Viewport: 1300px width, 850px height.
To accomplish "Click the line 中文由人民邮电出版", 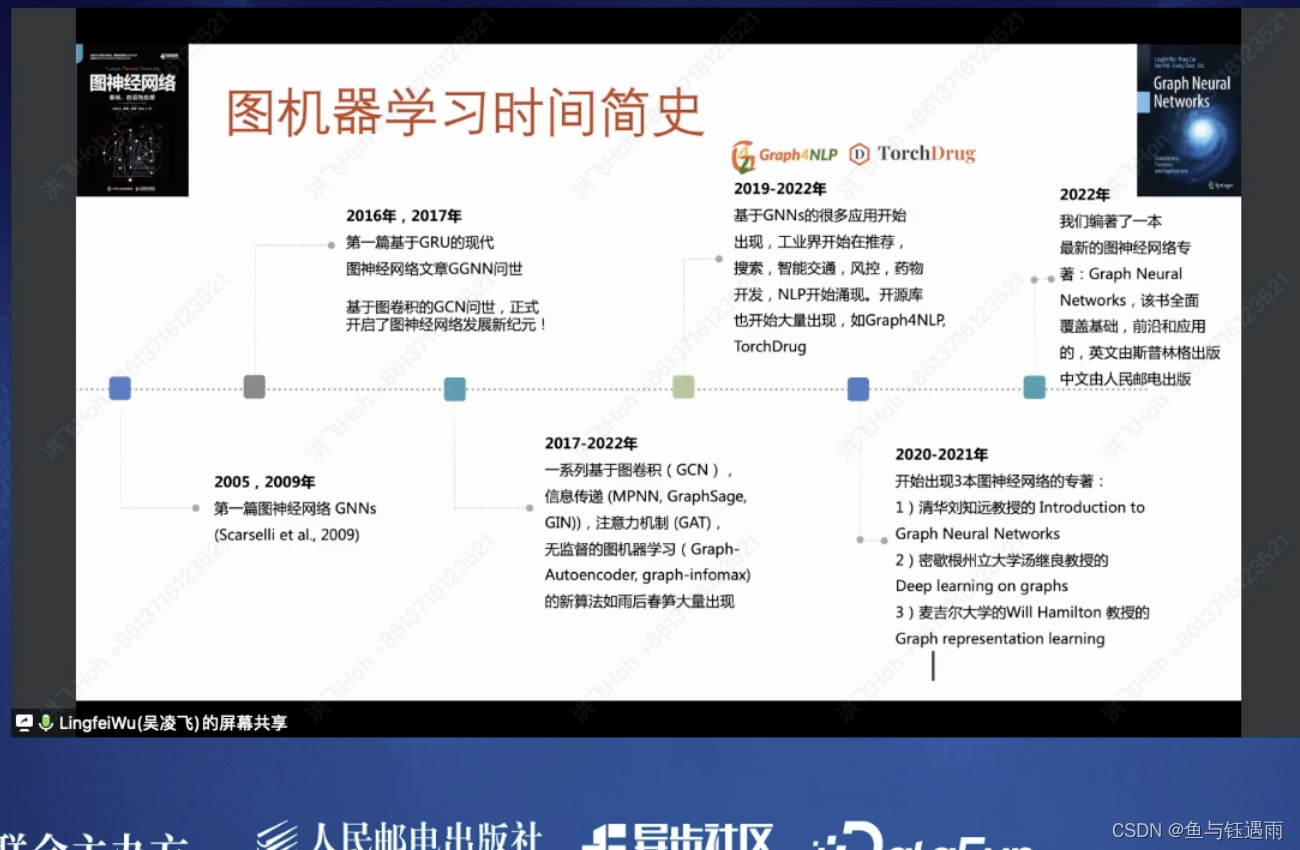I will pyautogui.click(x=1126, y=378).
